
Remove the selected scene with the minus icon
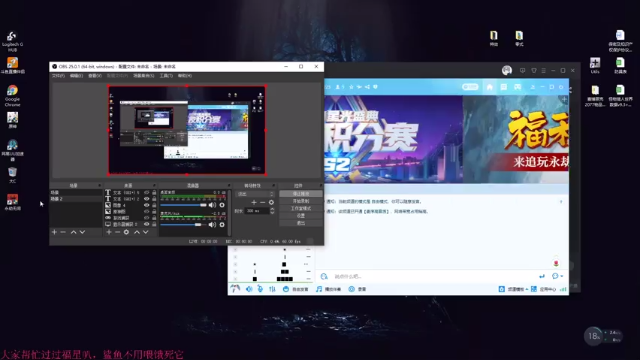tap(63, 232)
